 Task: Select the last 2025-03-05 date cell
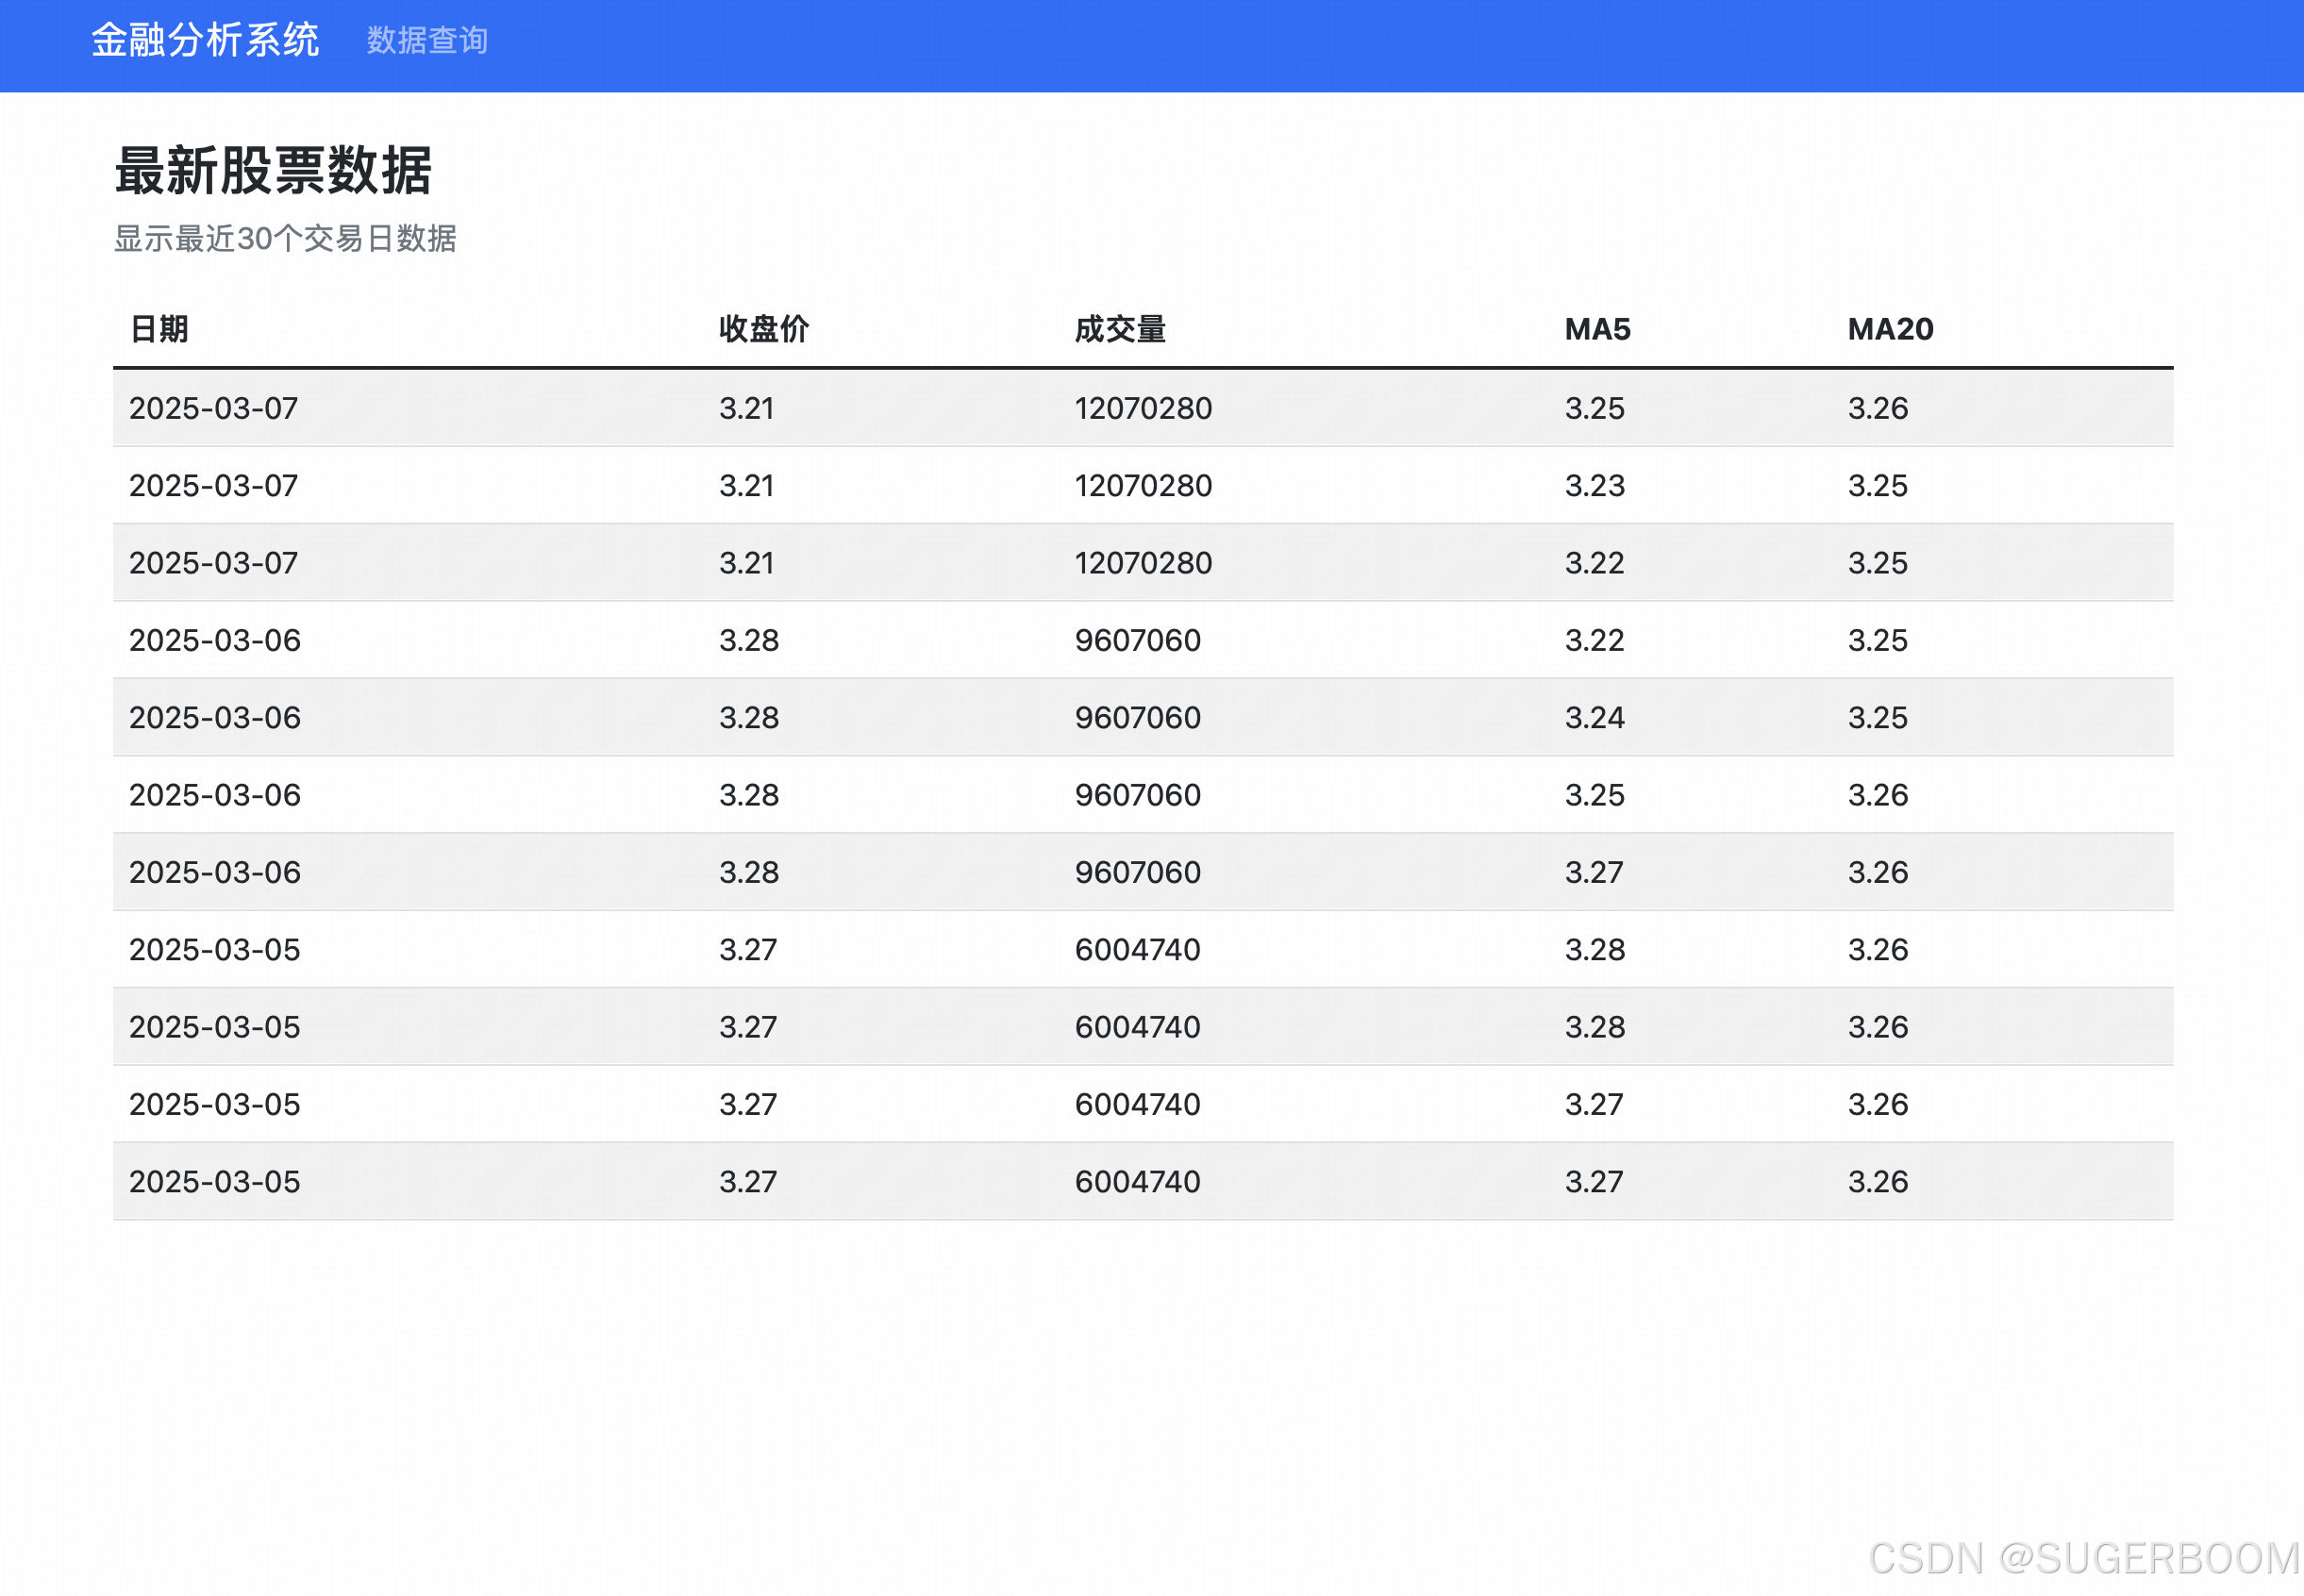pyautogui.click(x=214, y=1182)
